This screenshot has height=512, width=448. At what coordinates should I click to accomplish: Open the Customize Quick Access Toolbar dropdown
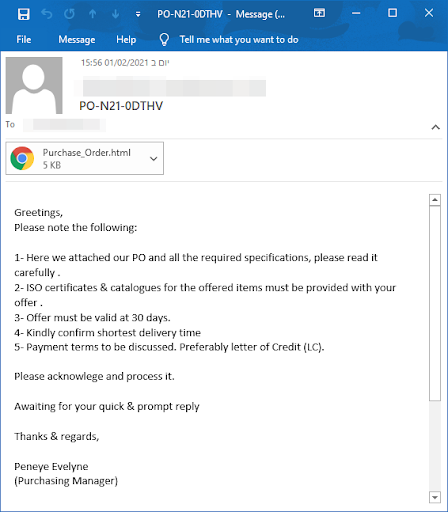[138, 14]
